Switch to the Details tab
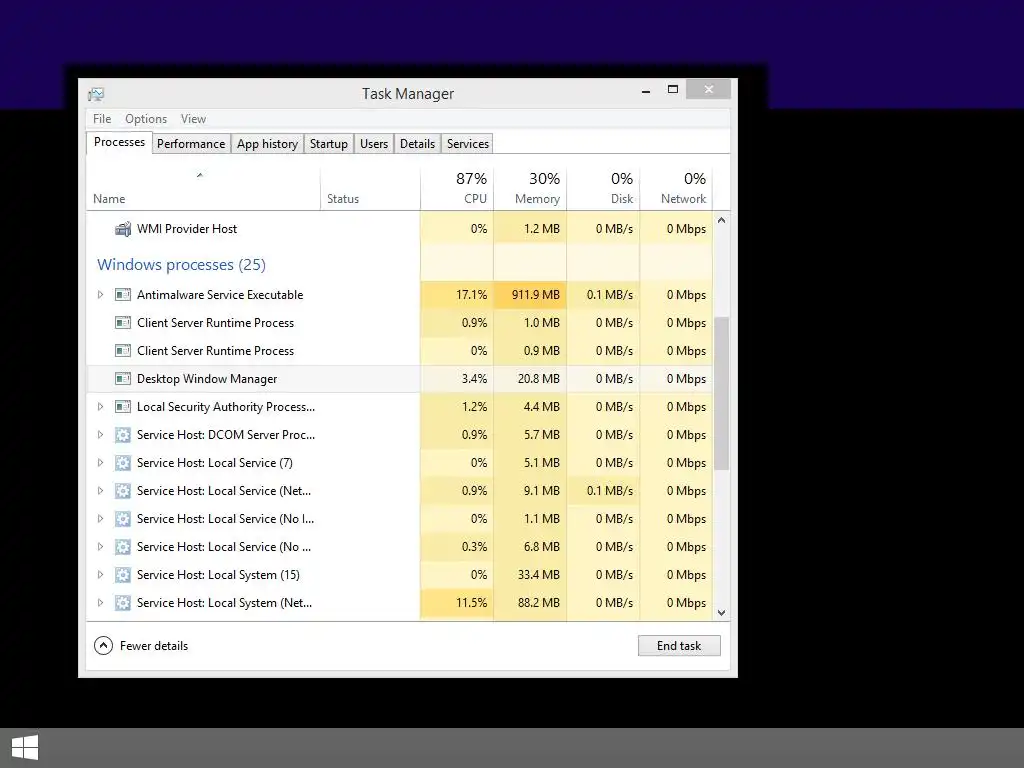 click(x=417, y=144)
